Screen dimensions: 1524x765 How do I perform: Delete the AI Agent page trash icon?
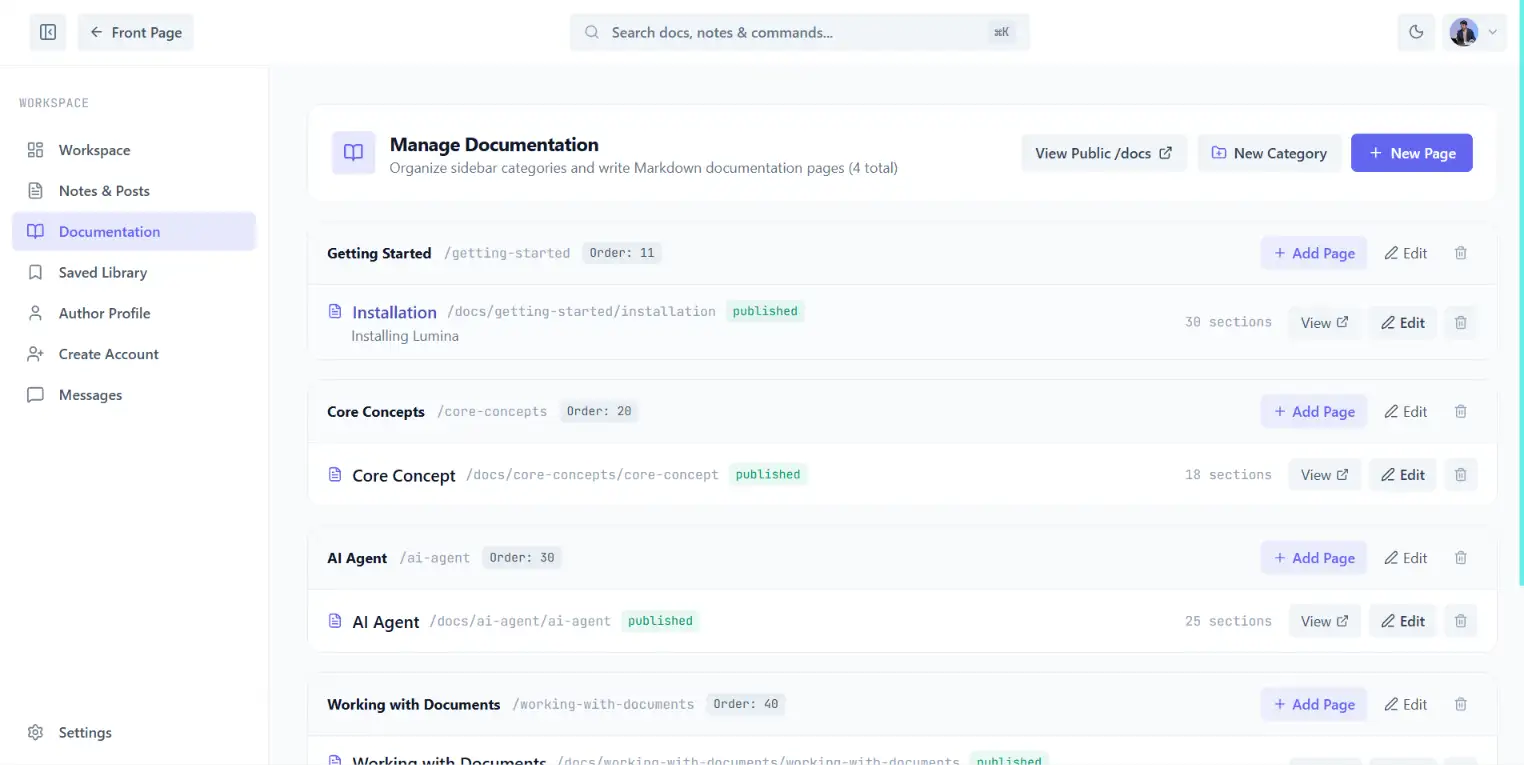point(1461,621)
